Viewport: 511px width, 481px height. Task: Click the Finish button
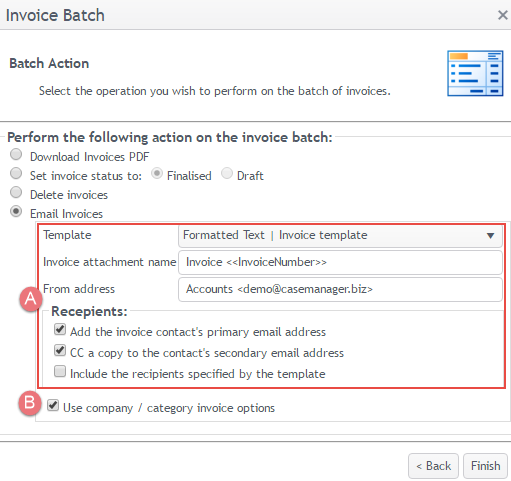click(x=485, y=466)
